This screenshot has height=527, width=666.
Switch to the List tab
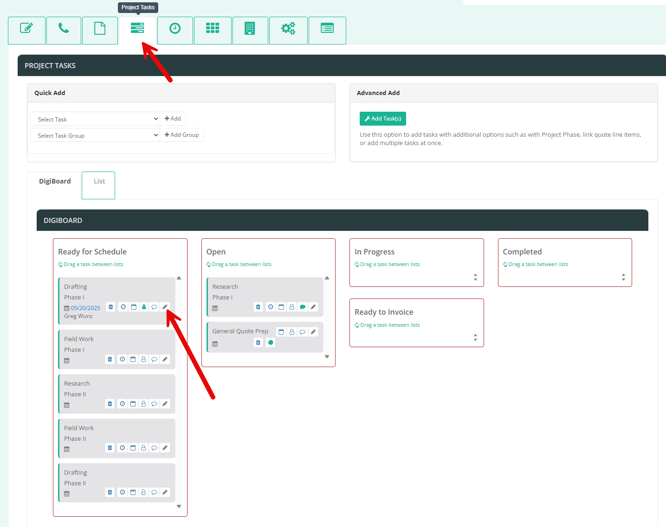(x=99, y=182)
